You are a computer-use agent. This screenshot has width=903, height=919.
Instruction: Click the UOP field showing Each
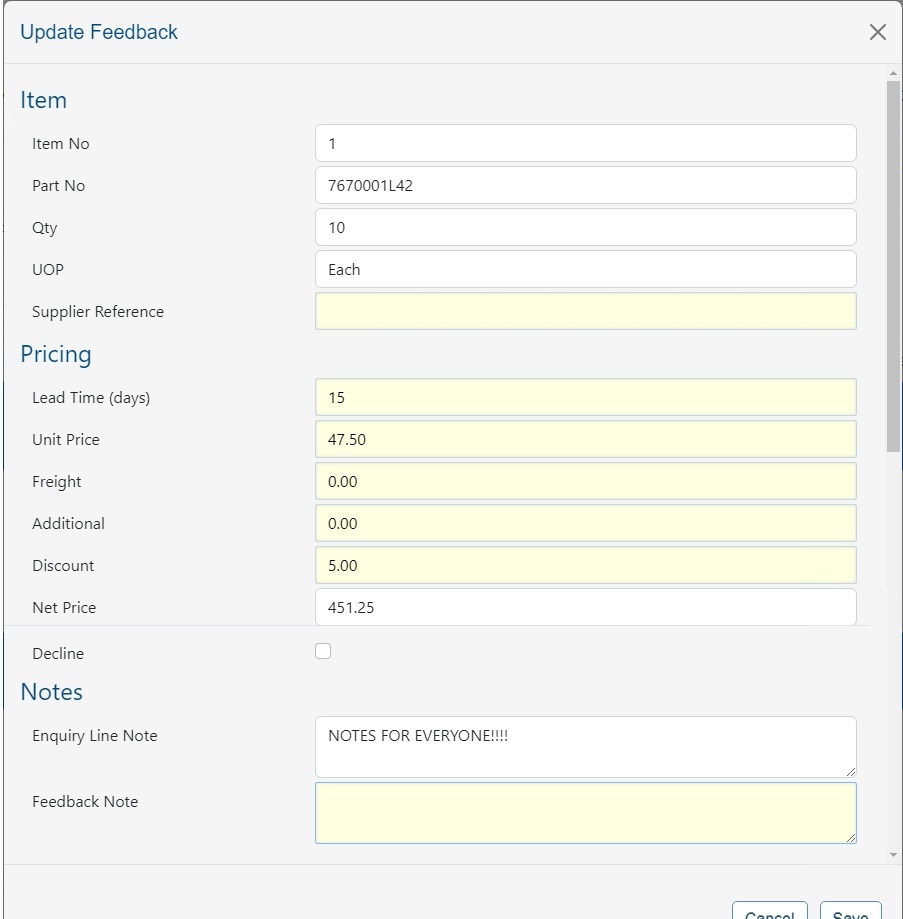click(x=585, y=269)
